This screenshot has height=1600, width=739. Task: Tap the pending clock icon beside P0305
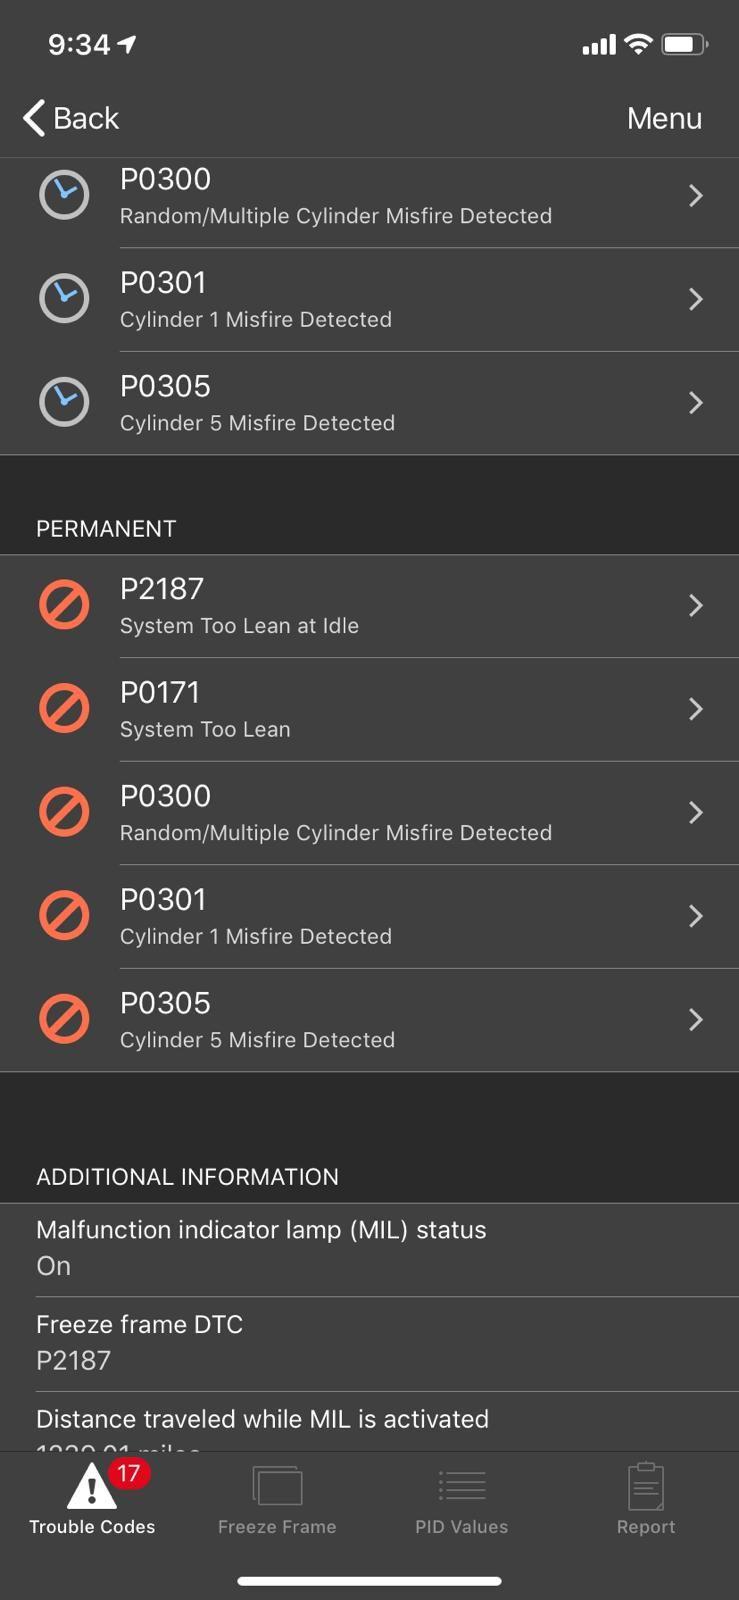click(x=64, y=402)
